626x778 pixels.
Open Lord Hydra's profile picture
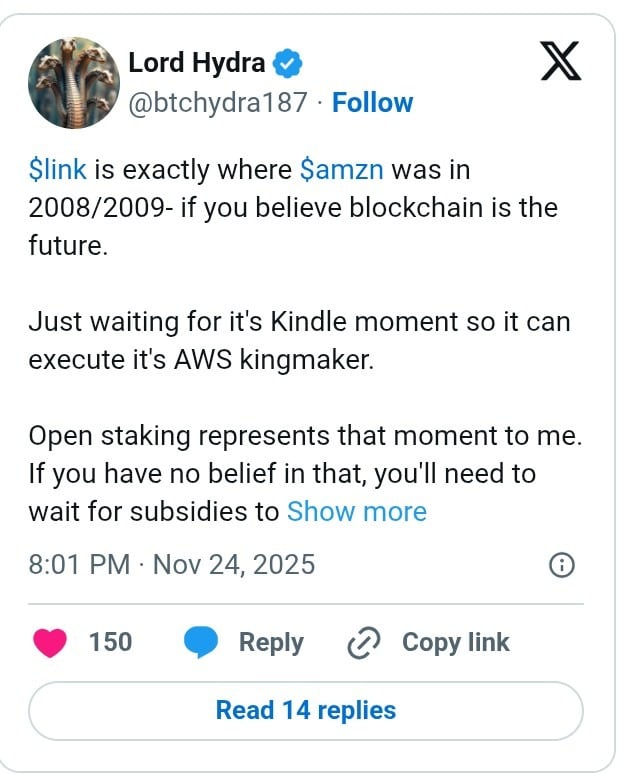coord(74,83)
